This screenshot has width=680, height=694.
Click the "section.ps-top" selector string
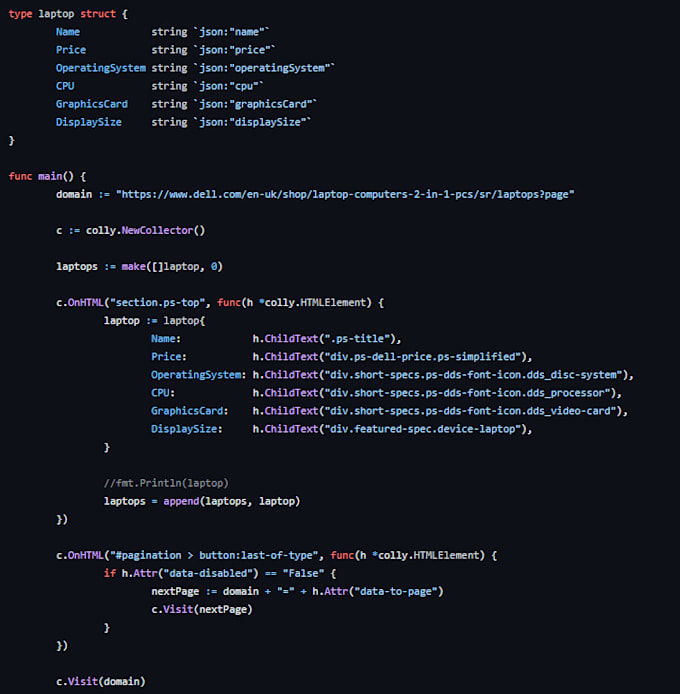click(157, 303)
